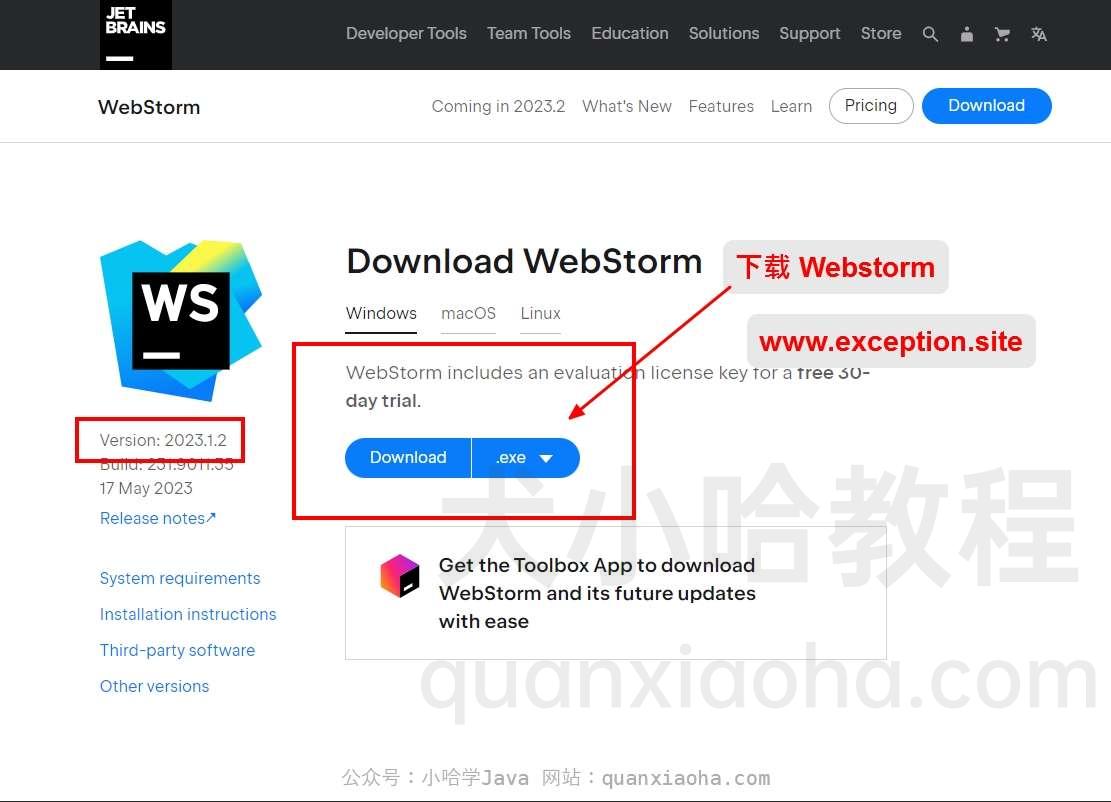This screenshot has height=802, width=1111.
Task: Open Other versions link
Action: [x=154, y=687]
